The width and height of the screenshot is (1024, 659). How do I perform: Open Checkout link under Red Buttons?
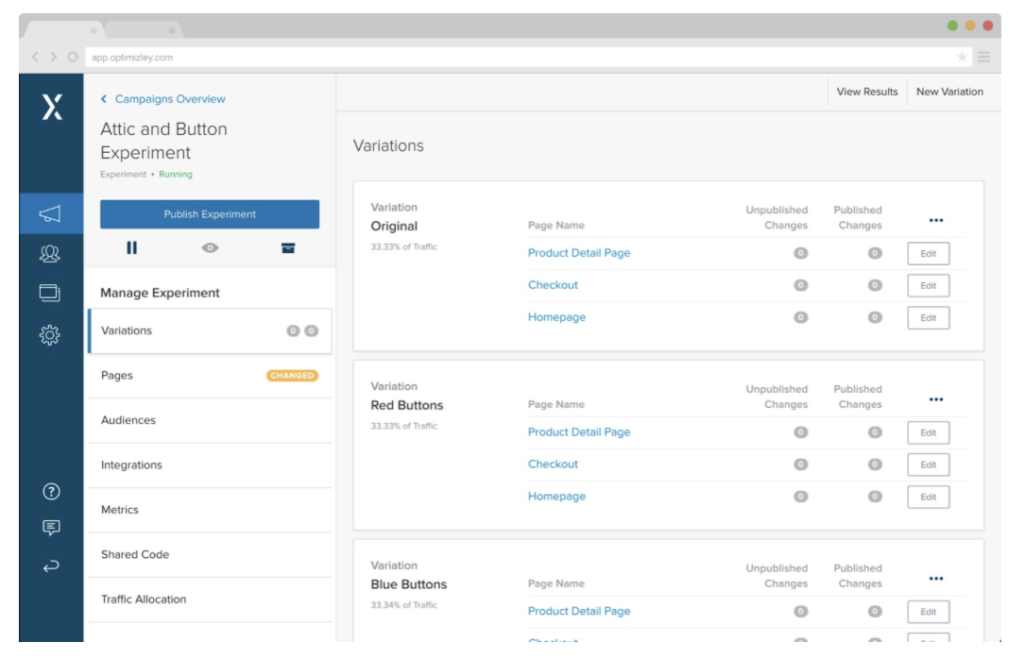coord(552,464)
